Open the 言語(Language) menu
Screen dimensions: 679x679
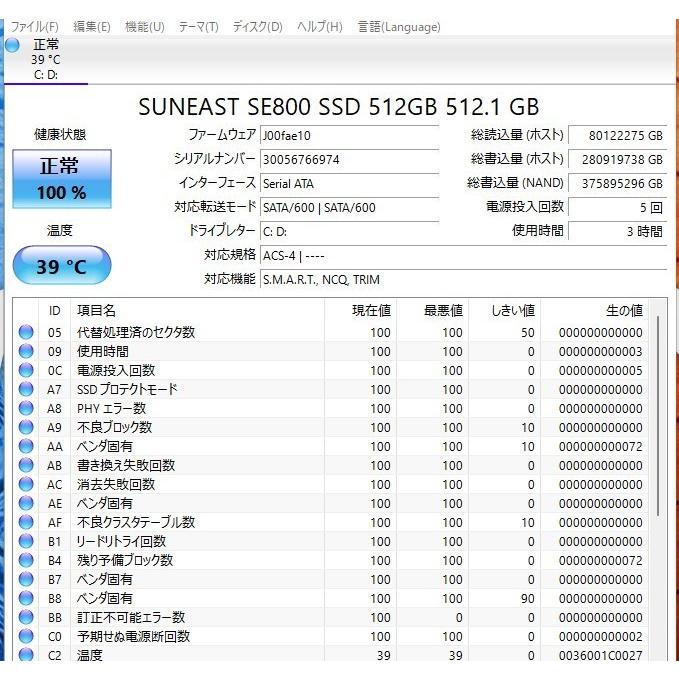(399, 27)
